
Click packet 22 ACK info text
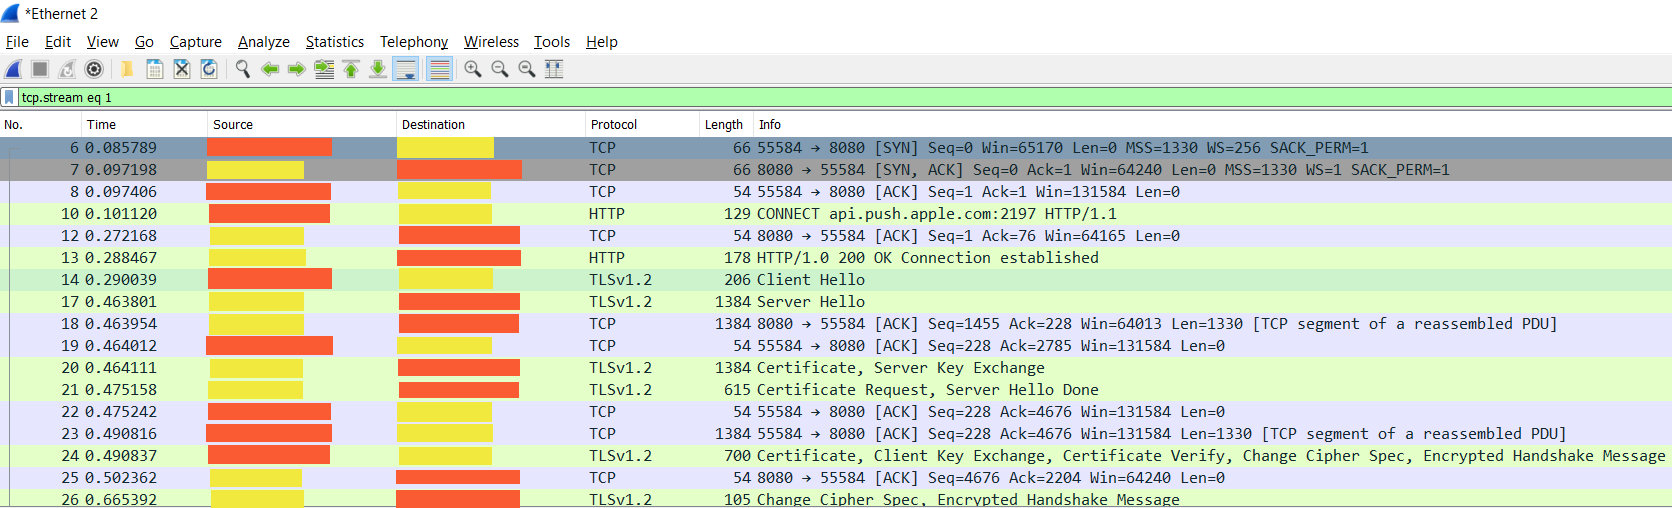click(x=991, y=412)
